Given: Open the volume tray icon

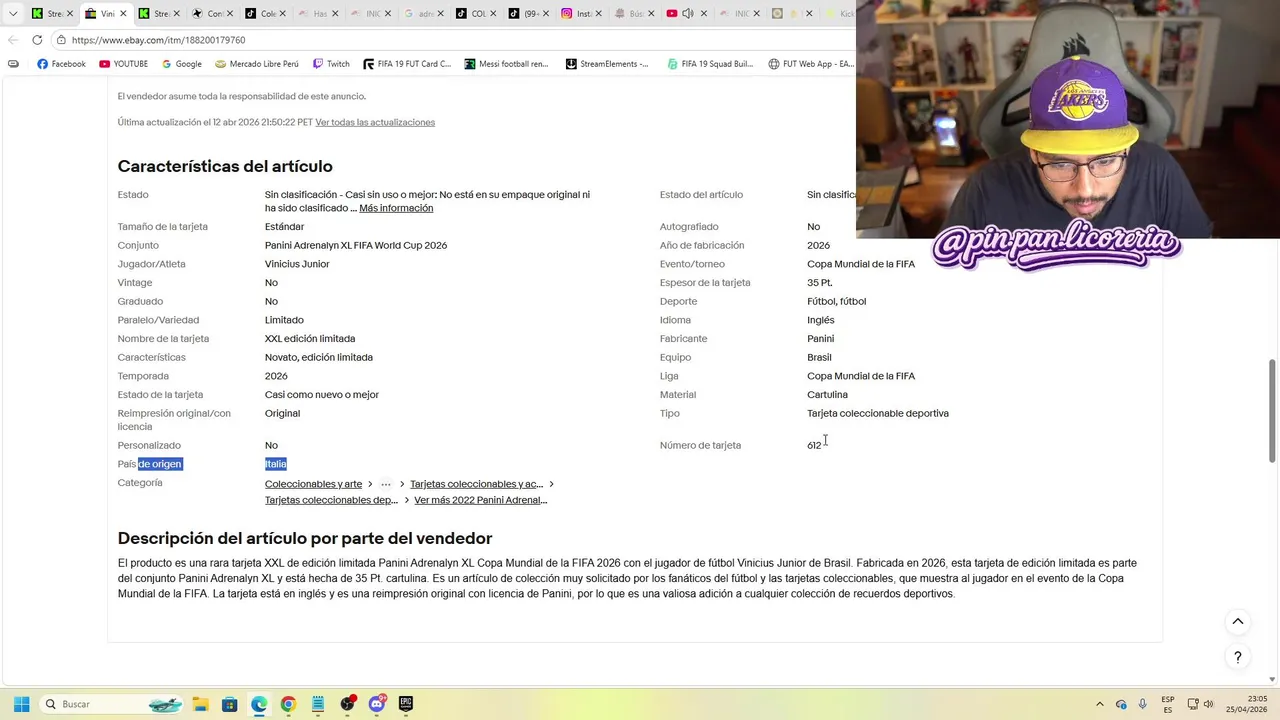Looking at the screenshot, I should (1209, 704).
